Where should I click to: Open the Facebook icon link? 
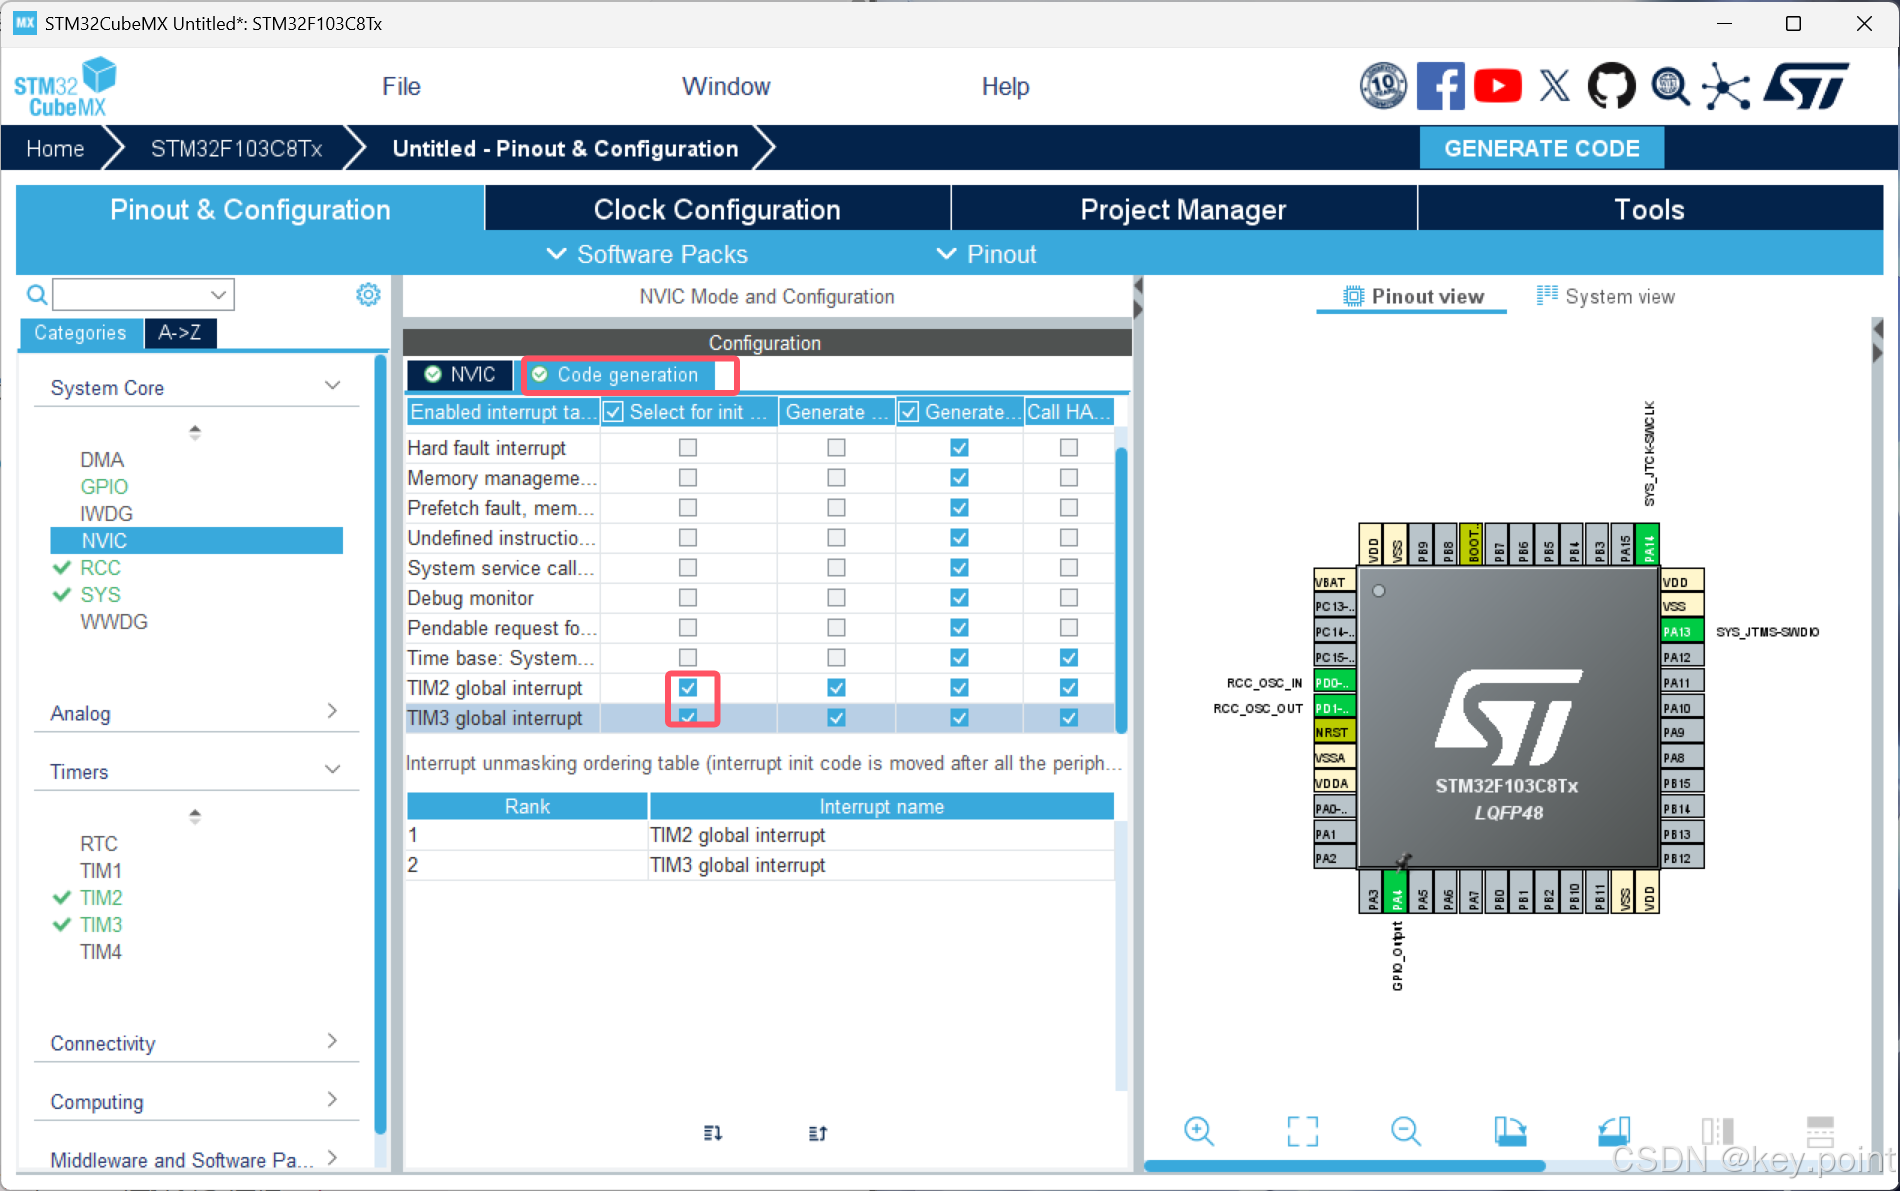(1440, 86)
